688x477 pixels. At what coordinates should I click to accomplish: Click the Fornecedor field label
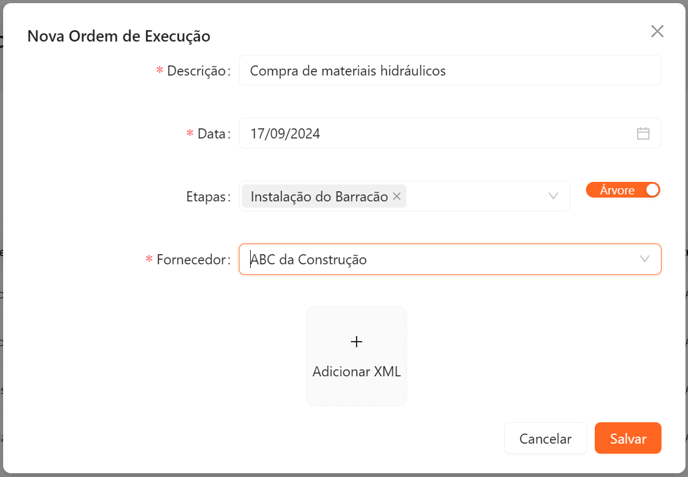(194, 259)
